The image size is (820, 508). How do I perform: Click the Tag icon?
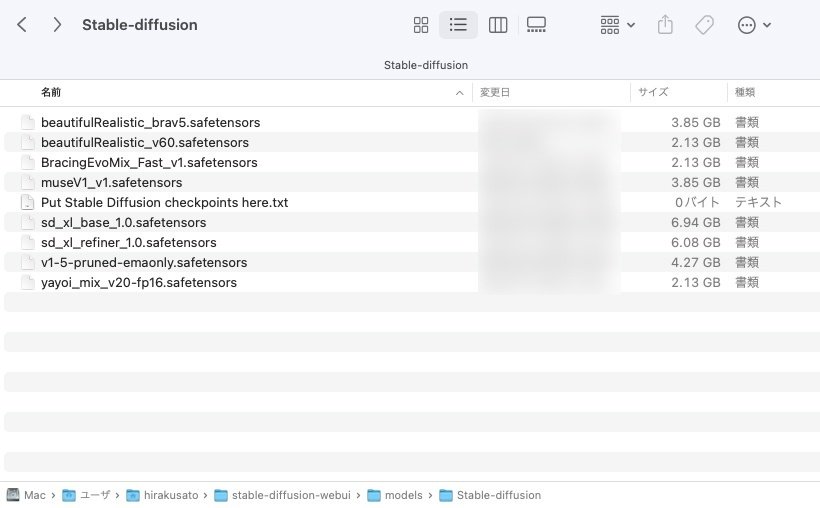click(x=704, y=25)
